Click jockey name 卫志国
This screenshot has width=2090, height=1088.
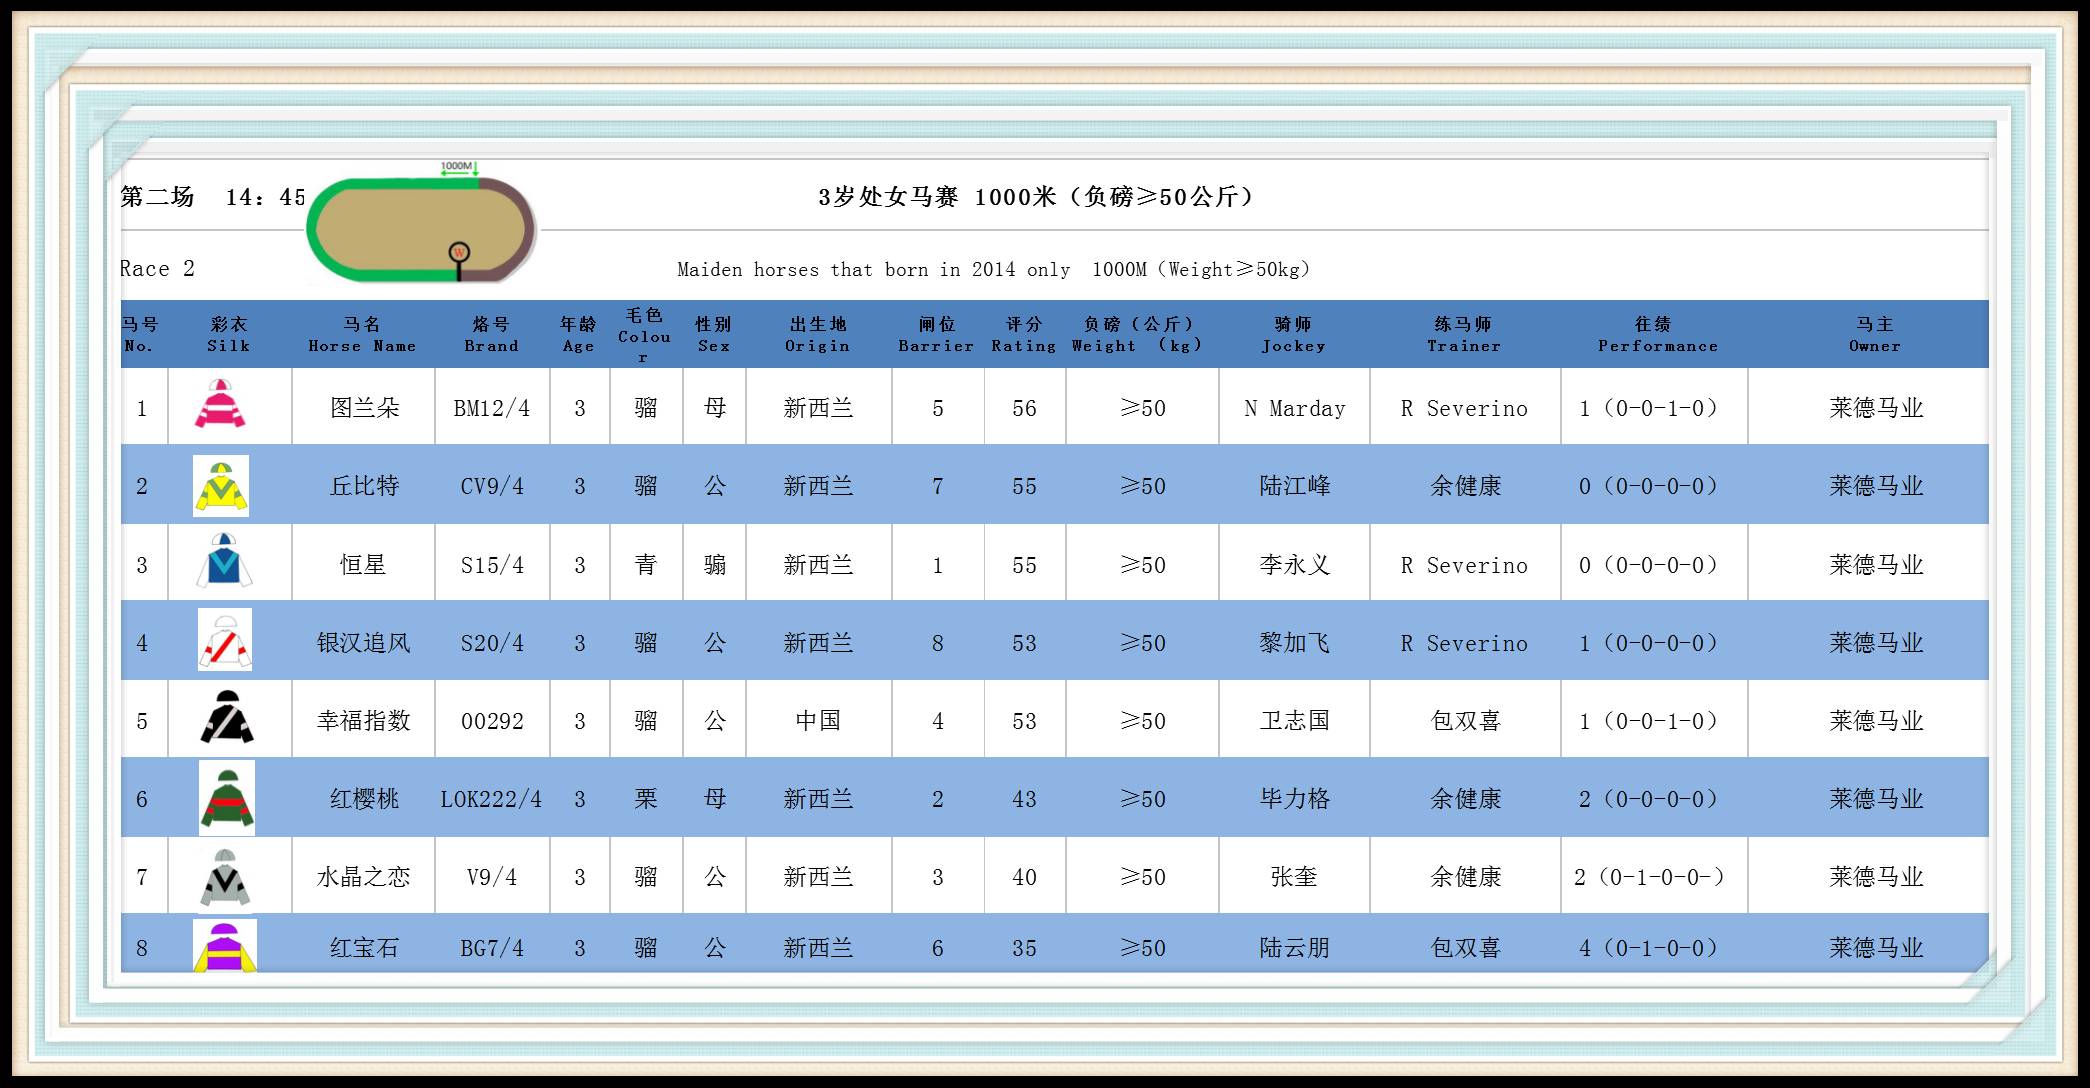tap(1295, 721)
